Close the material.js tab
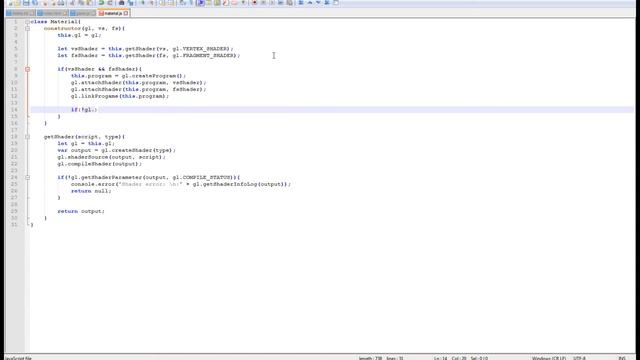 (x=126, y=13)
